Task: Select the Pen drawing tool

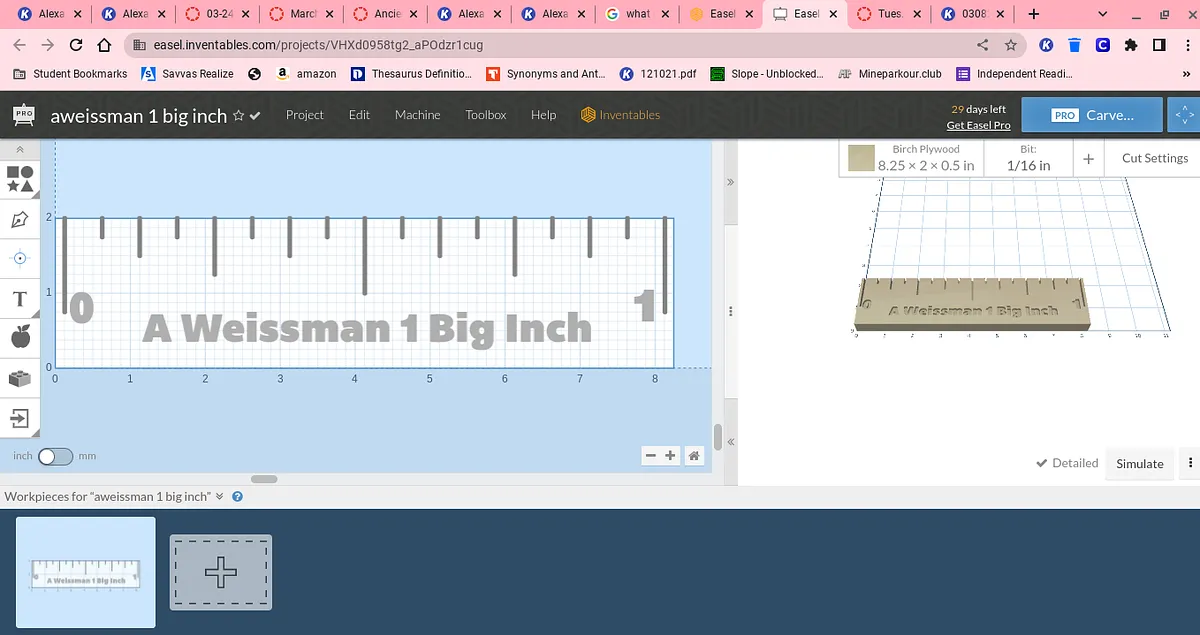Action: click(20, 219)
